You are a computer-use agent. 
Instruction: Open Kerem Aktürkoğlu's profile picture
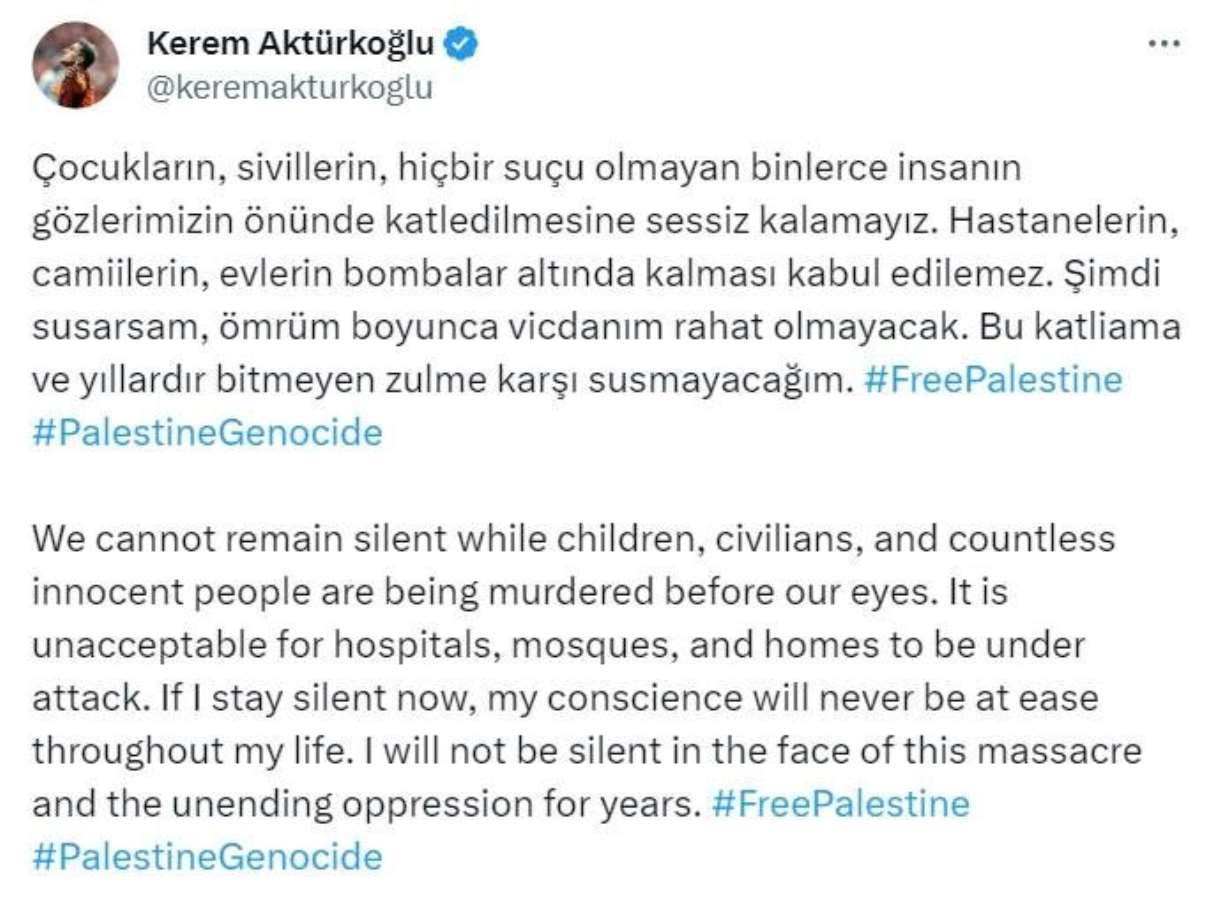click(75, 65)
